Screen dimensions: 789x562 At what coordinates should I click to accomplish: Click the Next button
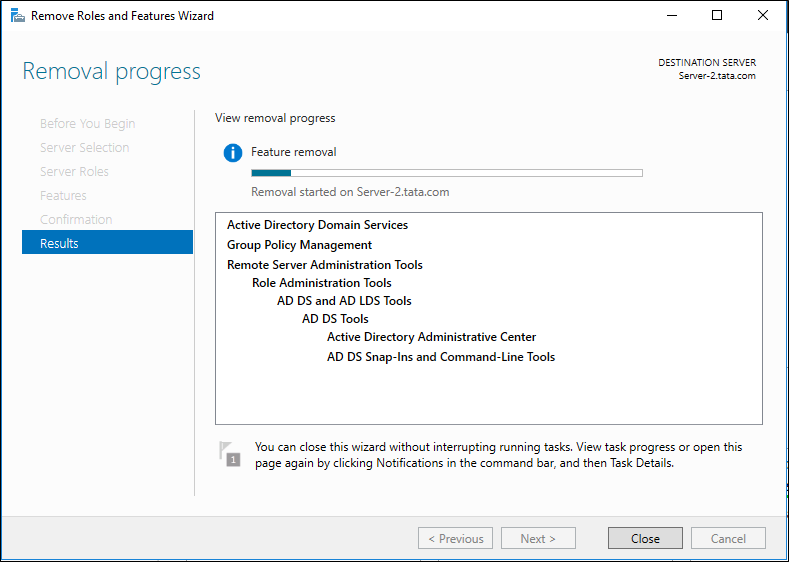[538, 538]
